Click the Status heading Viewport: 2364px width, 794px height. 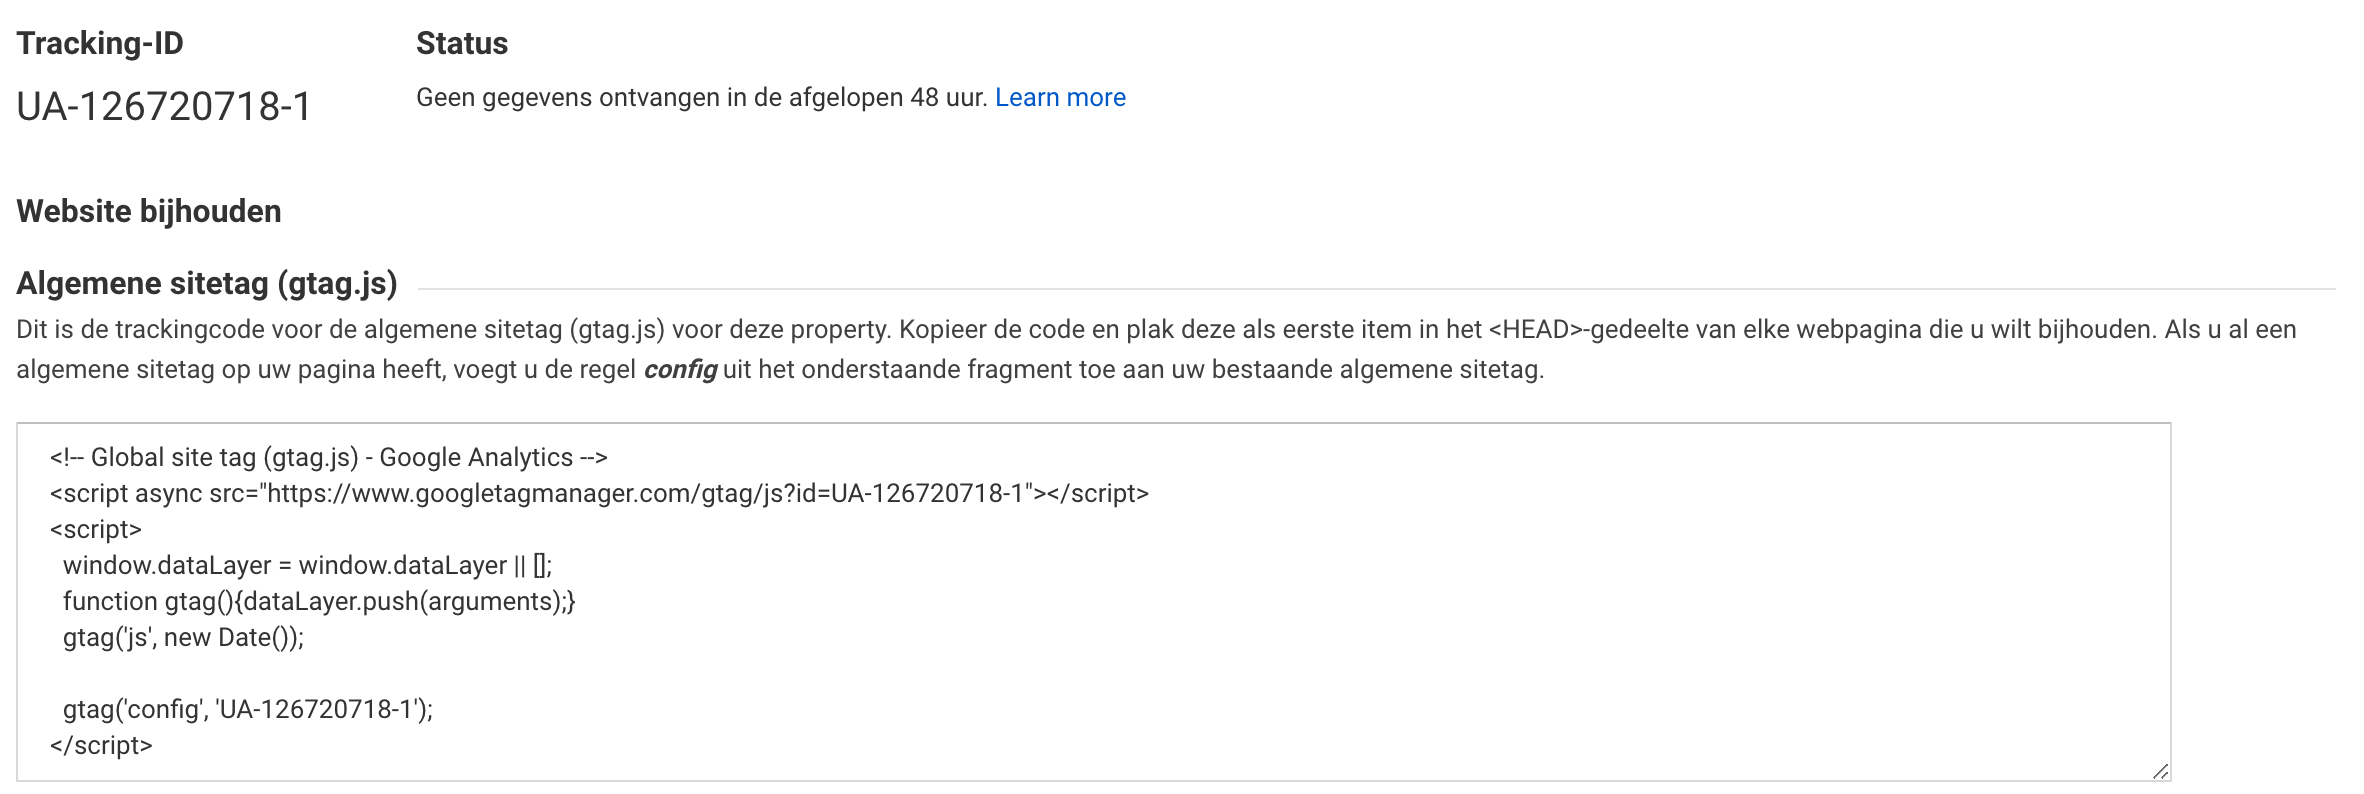[x=462, y=44]
